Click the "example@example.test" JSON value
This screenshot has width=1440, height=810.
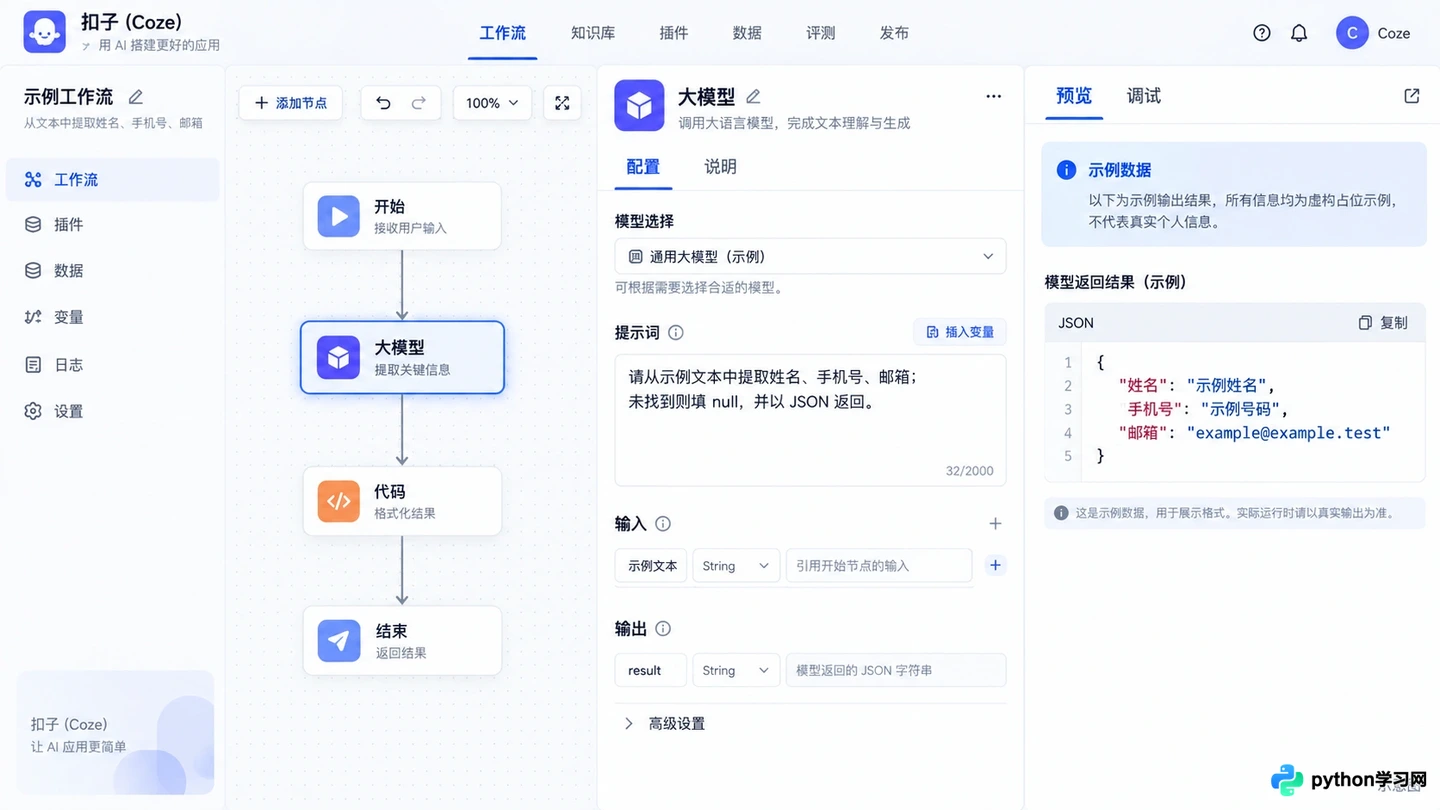pyautogui.click(x=1288, y=432)
